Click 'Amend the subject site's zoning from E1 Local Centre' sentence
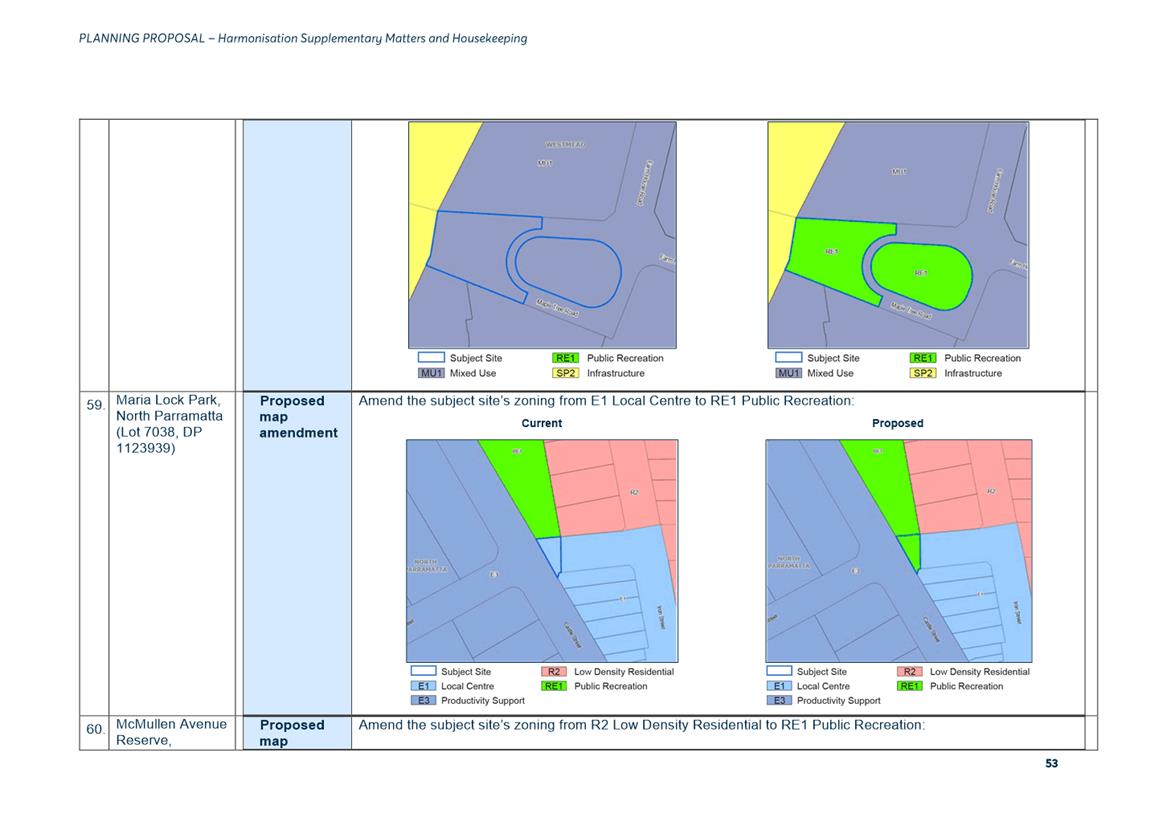The width and height of the screenshot is (1175, 831). pos(606,401)
